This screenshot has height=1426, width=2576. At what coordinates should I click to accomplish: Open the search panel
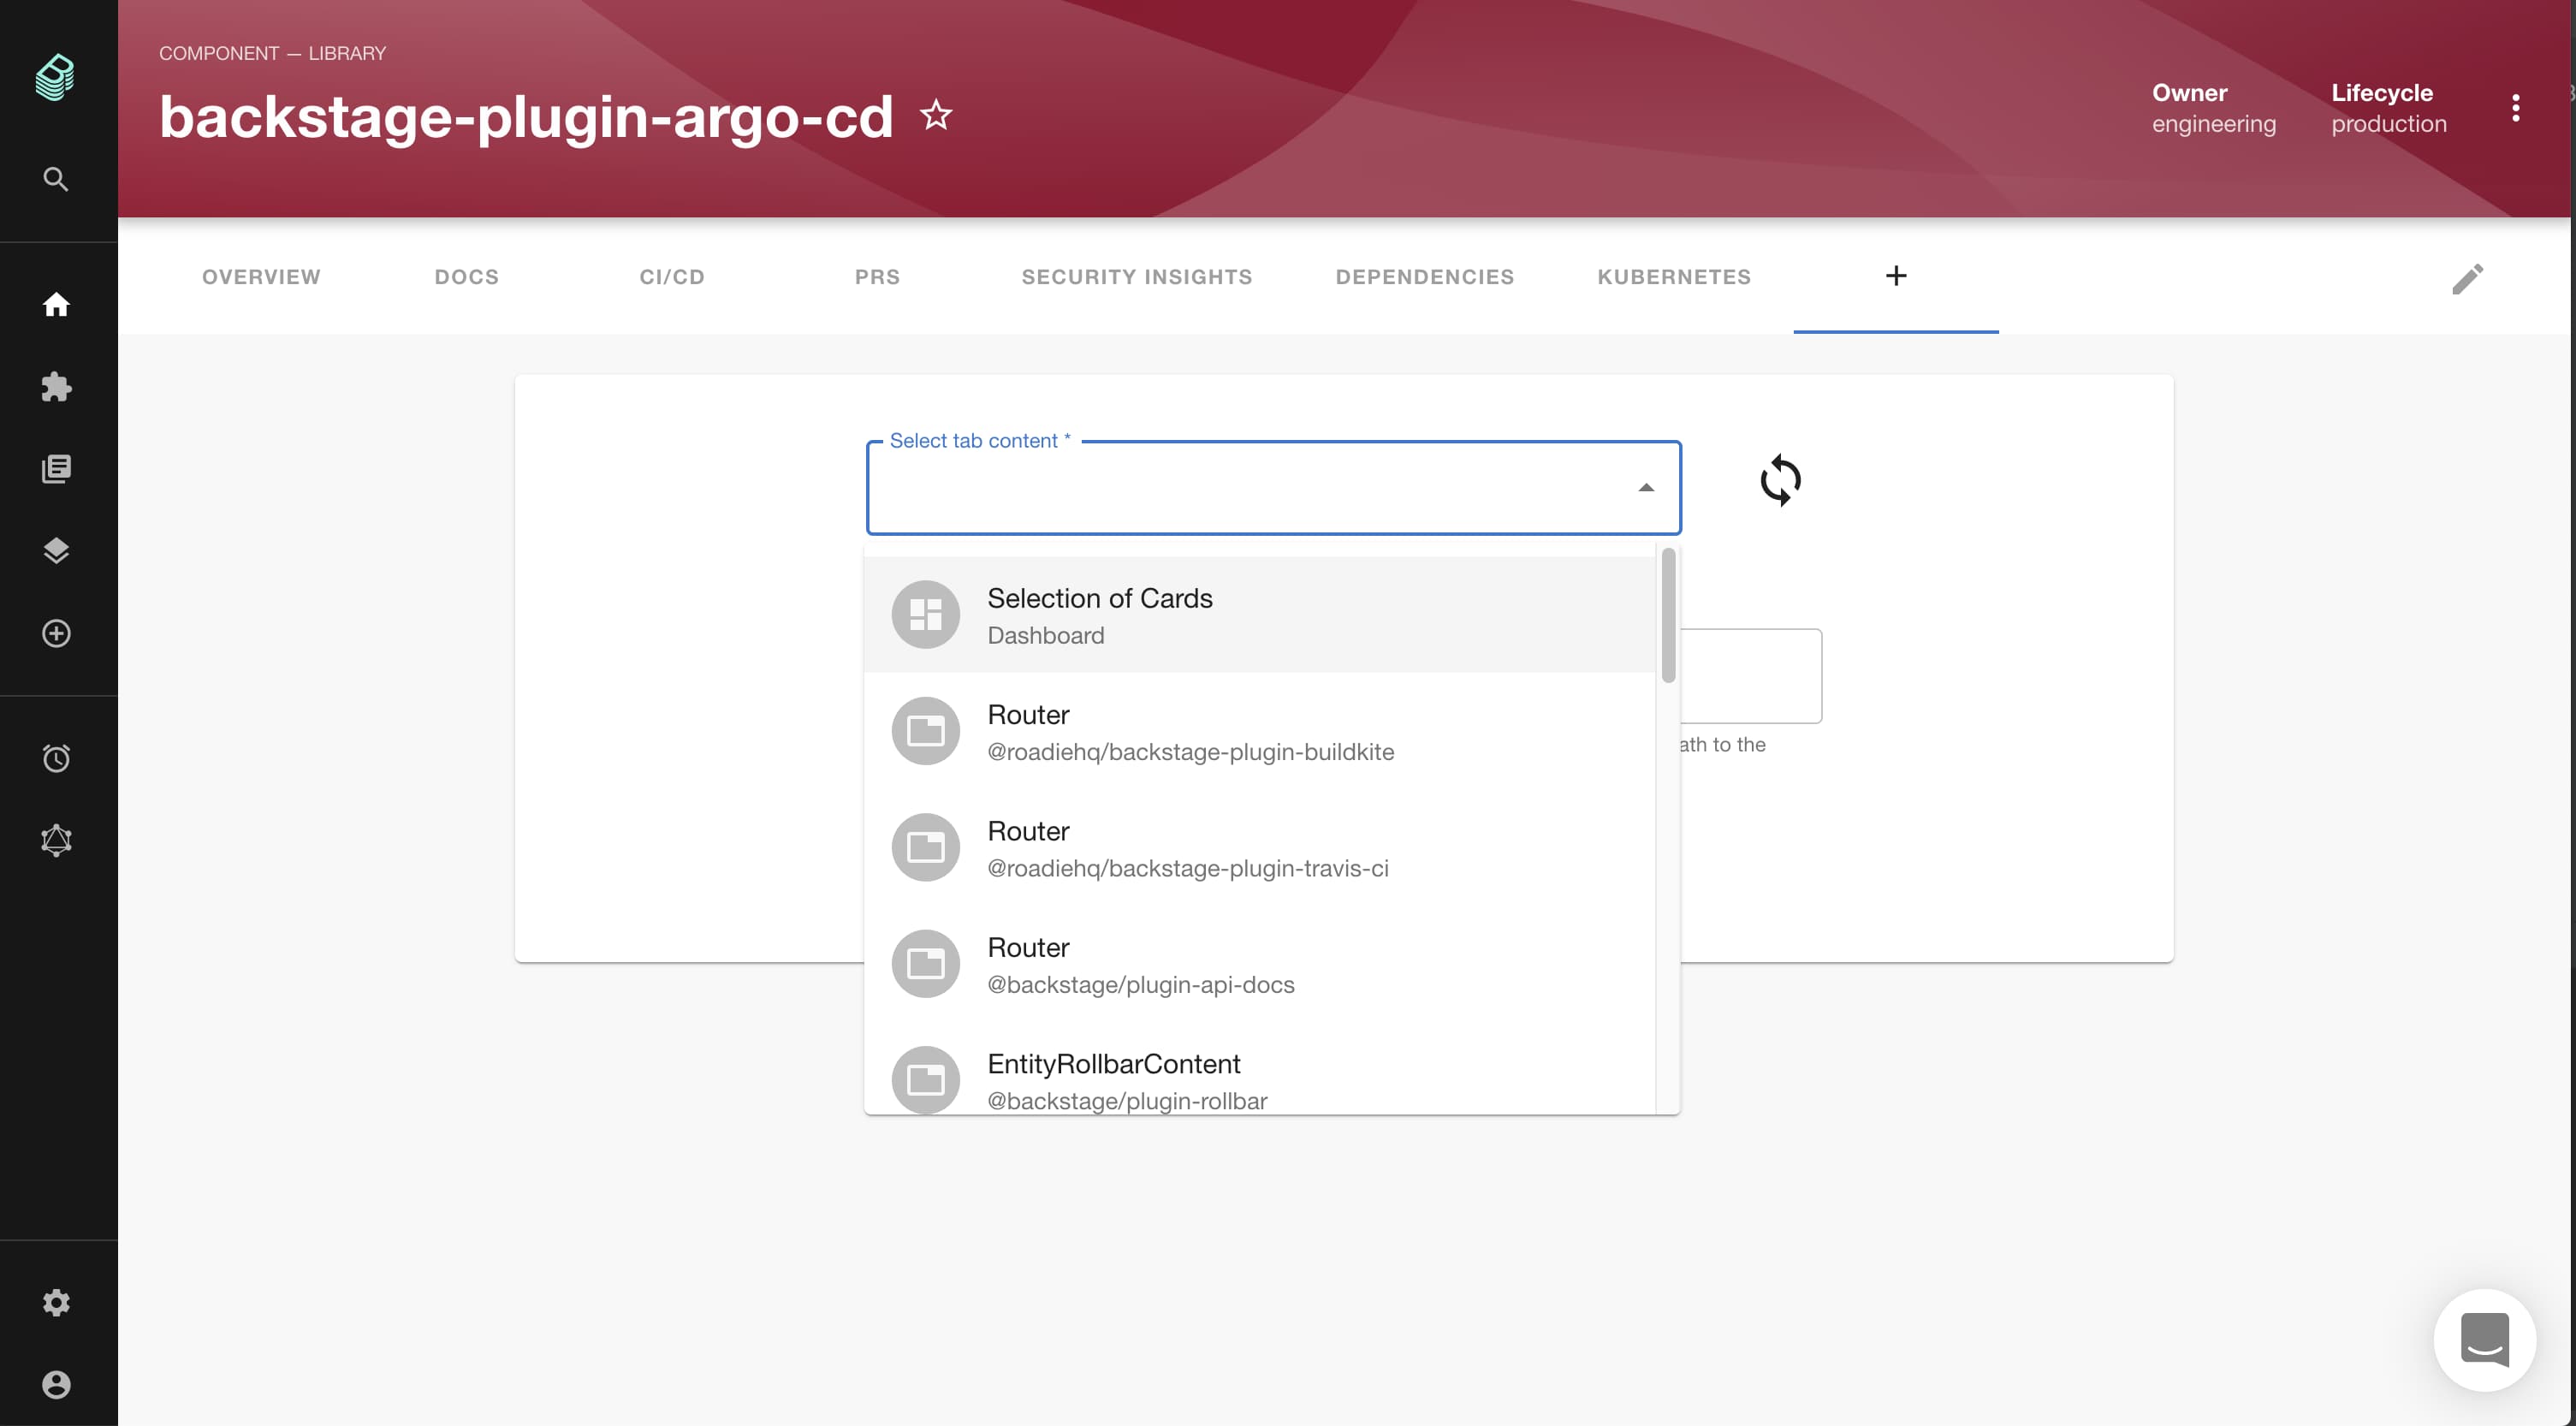pyautogui.click(x=56, y=179)
